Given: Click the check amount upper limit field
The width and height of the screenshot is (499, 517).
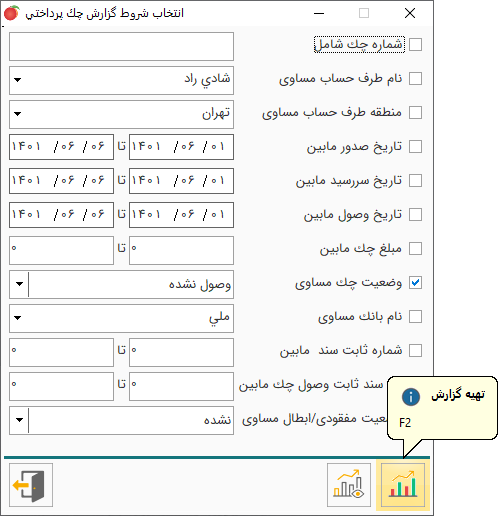Looking at the screenshot, I should [61, 250].
